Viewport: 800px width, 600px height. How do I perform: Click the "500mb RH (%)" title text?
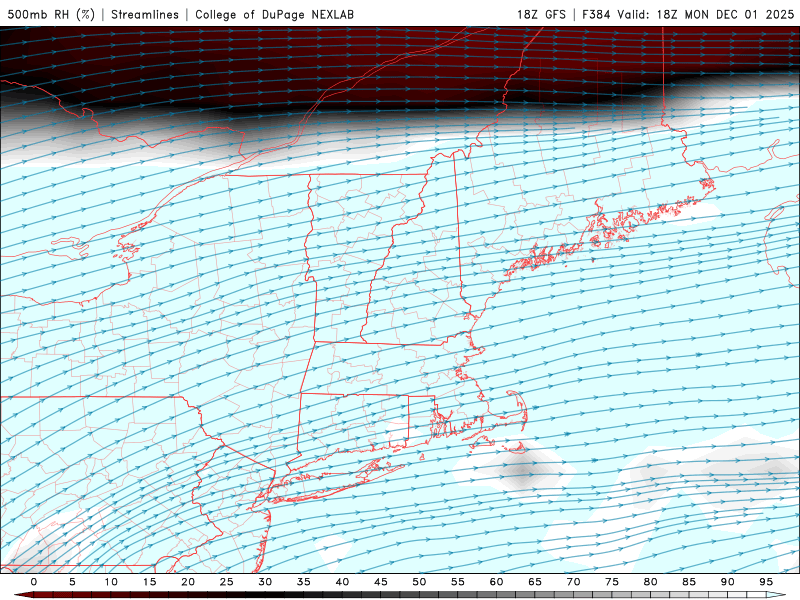52,14
